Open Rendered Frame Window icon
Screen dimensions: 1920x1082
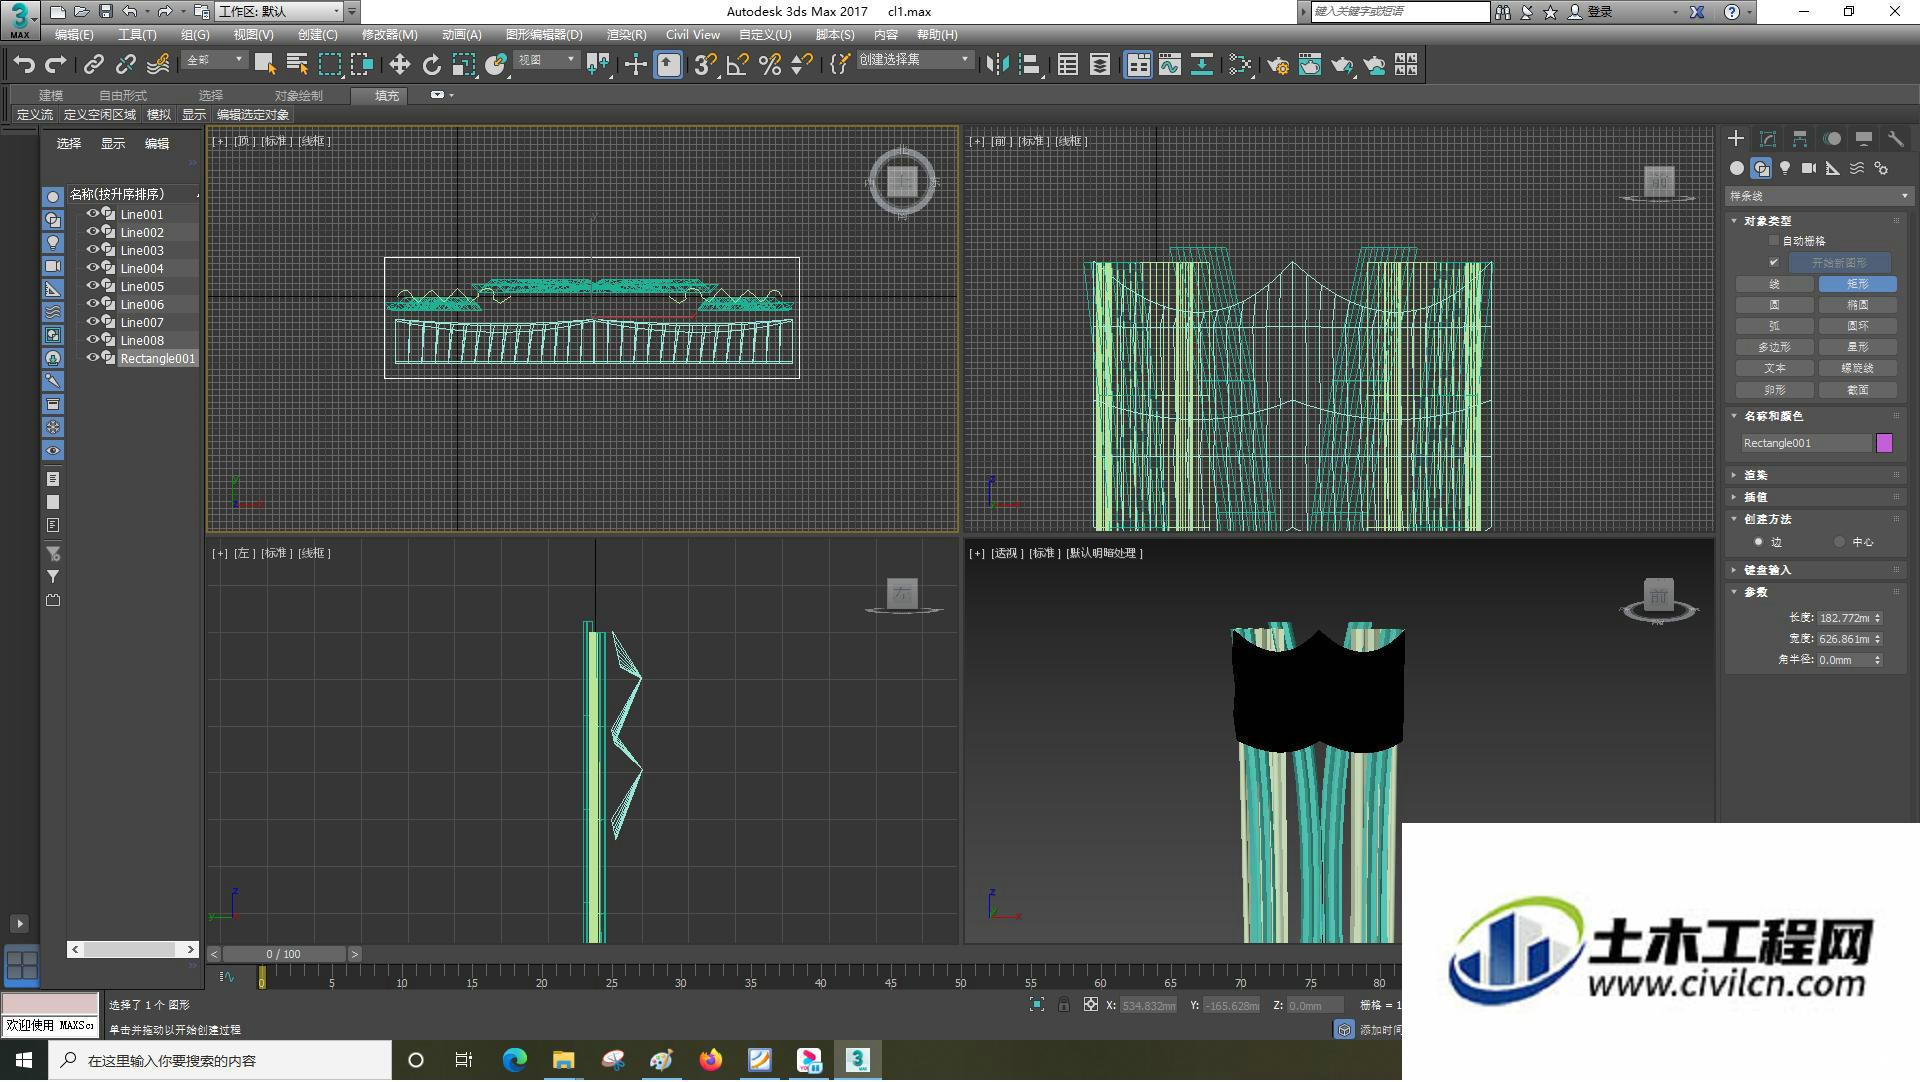[1309, 65]
